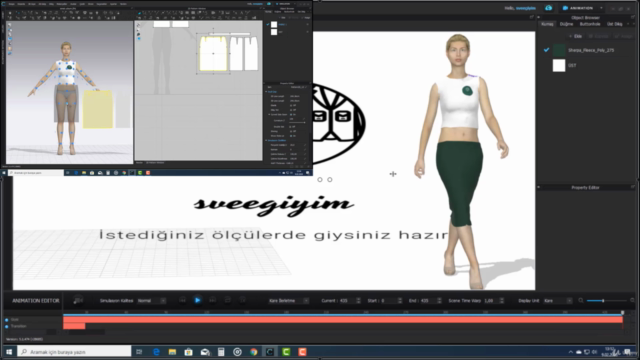640x360 pixels.
Task: Open Simulasyon Kalitesi Normal dropdown
Action: 151,301
